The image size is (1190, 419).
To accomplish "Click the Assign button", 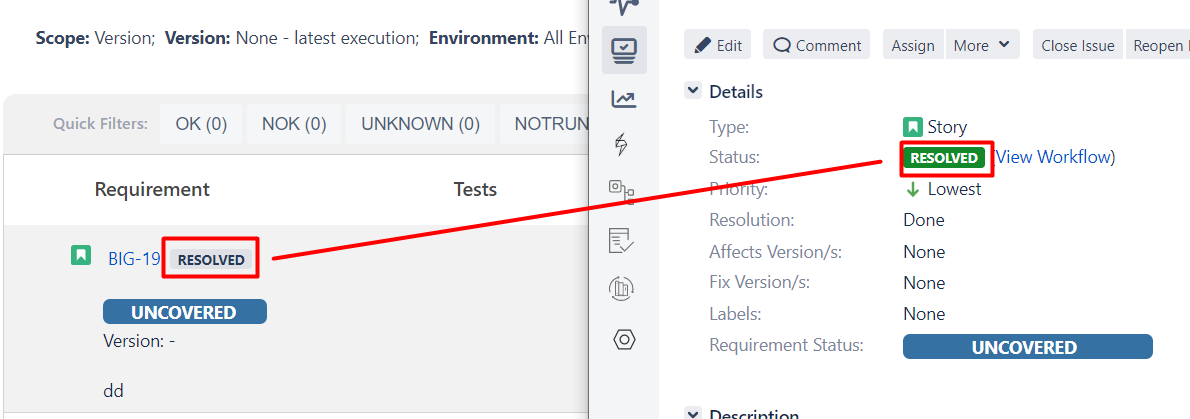I will click(912, 45).
